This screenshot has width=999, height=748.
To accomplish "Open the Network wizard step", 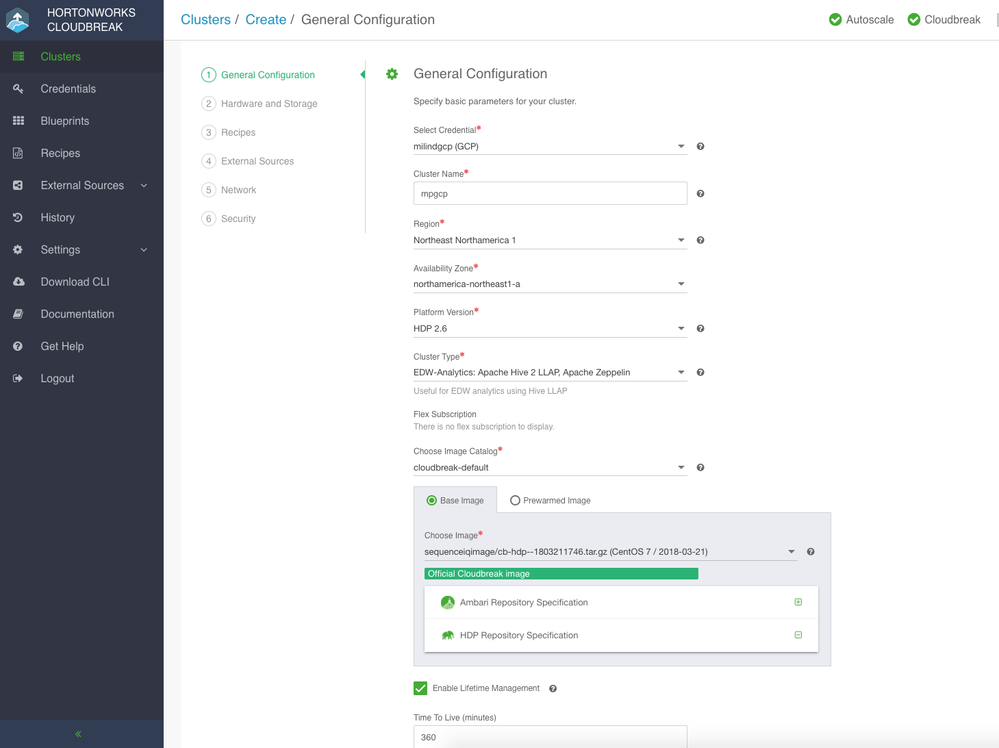I will click(x=238, y=190).
